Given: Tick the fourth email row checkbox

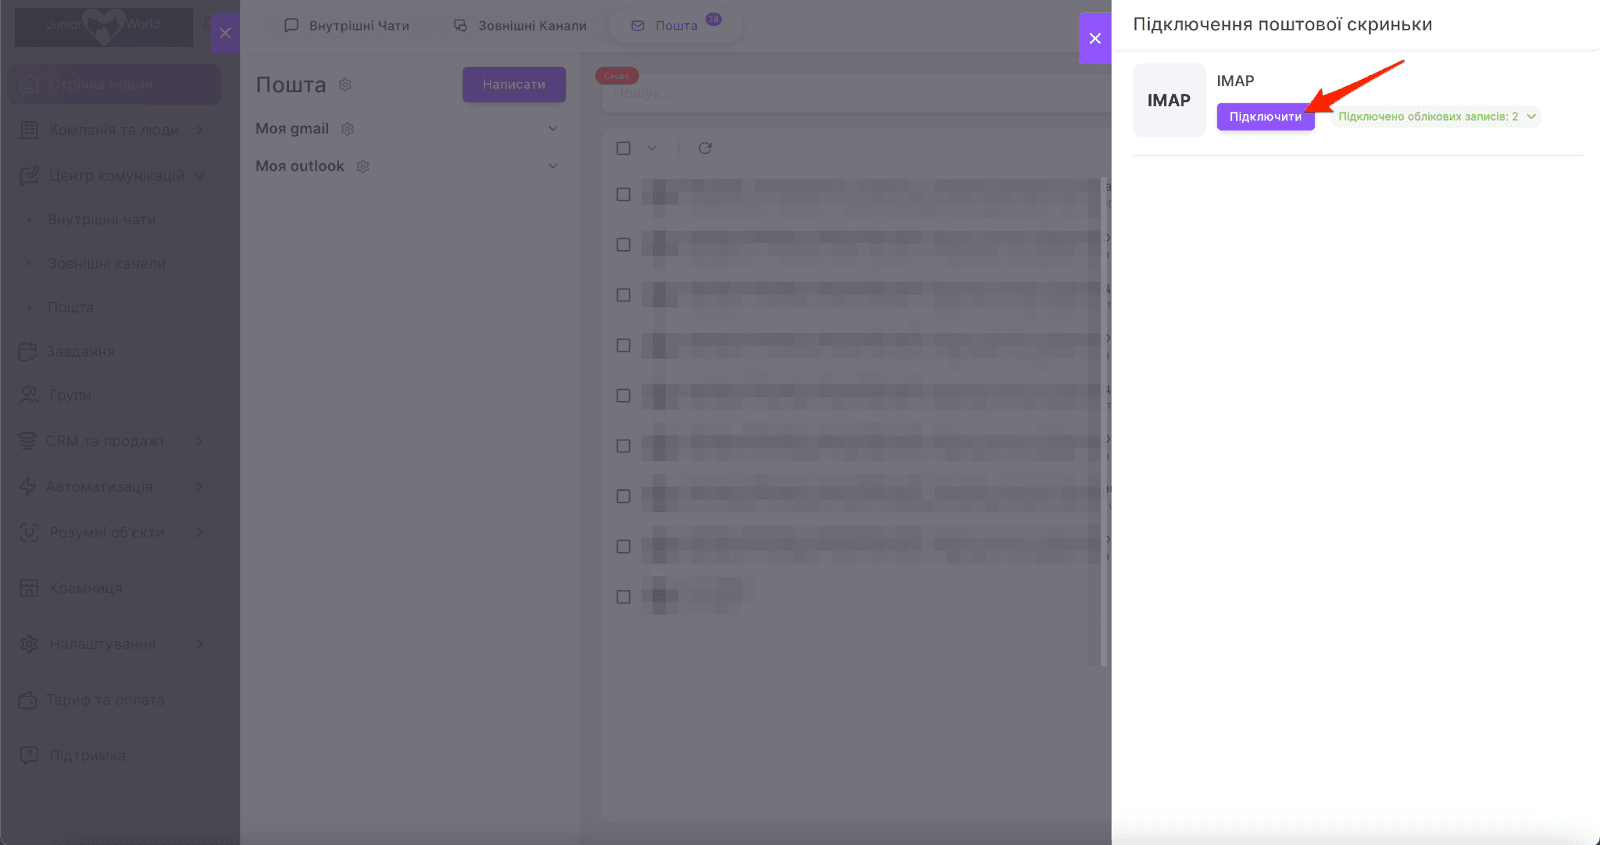Looking at the screenshot, I should click(x=624, y=346).
